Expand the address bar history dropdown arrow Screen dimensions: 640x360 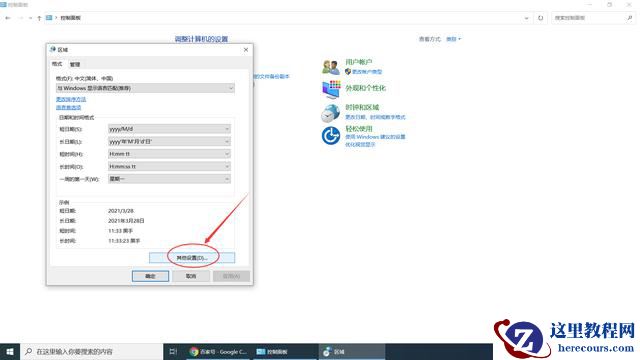pyautogui.click(x=526, y=18)
